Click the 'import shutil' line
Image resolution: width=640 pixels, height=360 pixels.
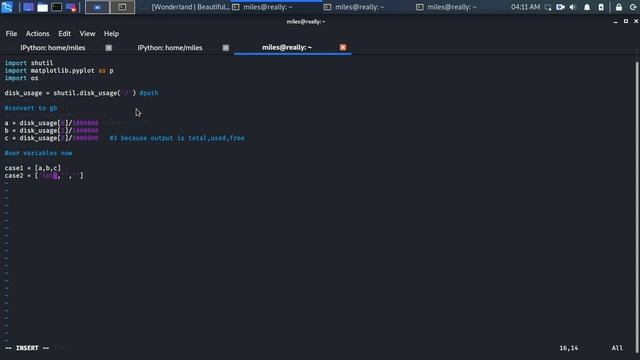click(29, 63)
